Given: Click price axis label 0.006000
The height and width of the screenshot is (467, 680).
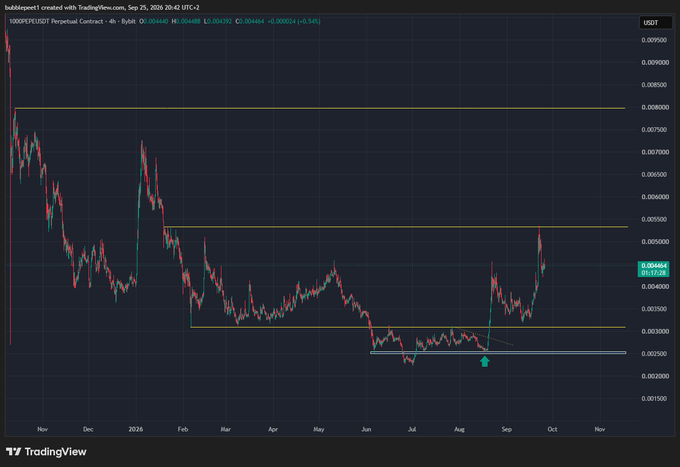Looking at the screenshot, I should 654,197.
